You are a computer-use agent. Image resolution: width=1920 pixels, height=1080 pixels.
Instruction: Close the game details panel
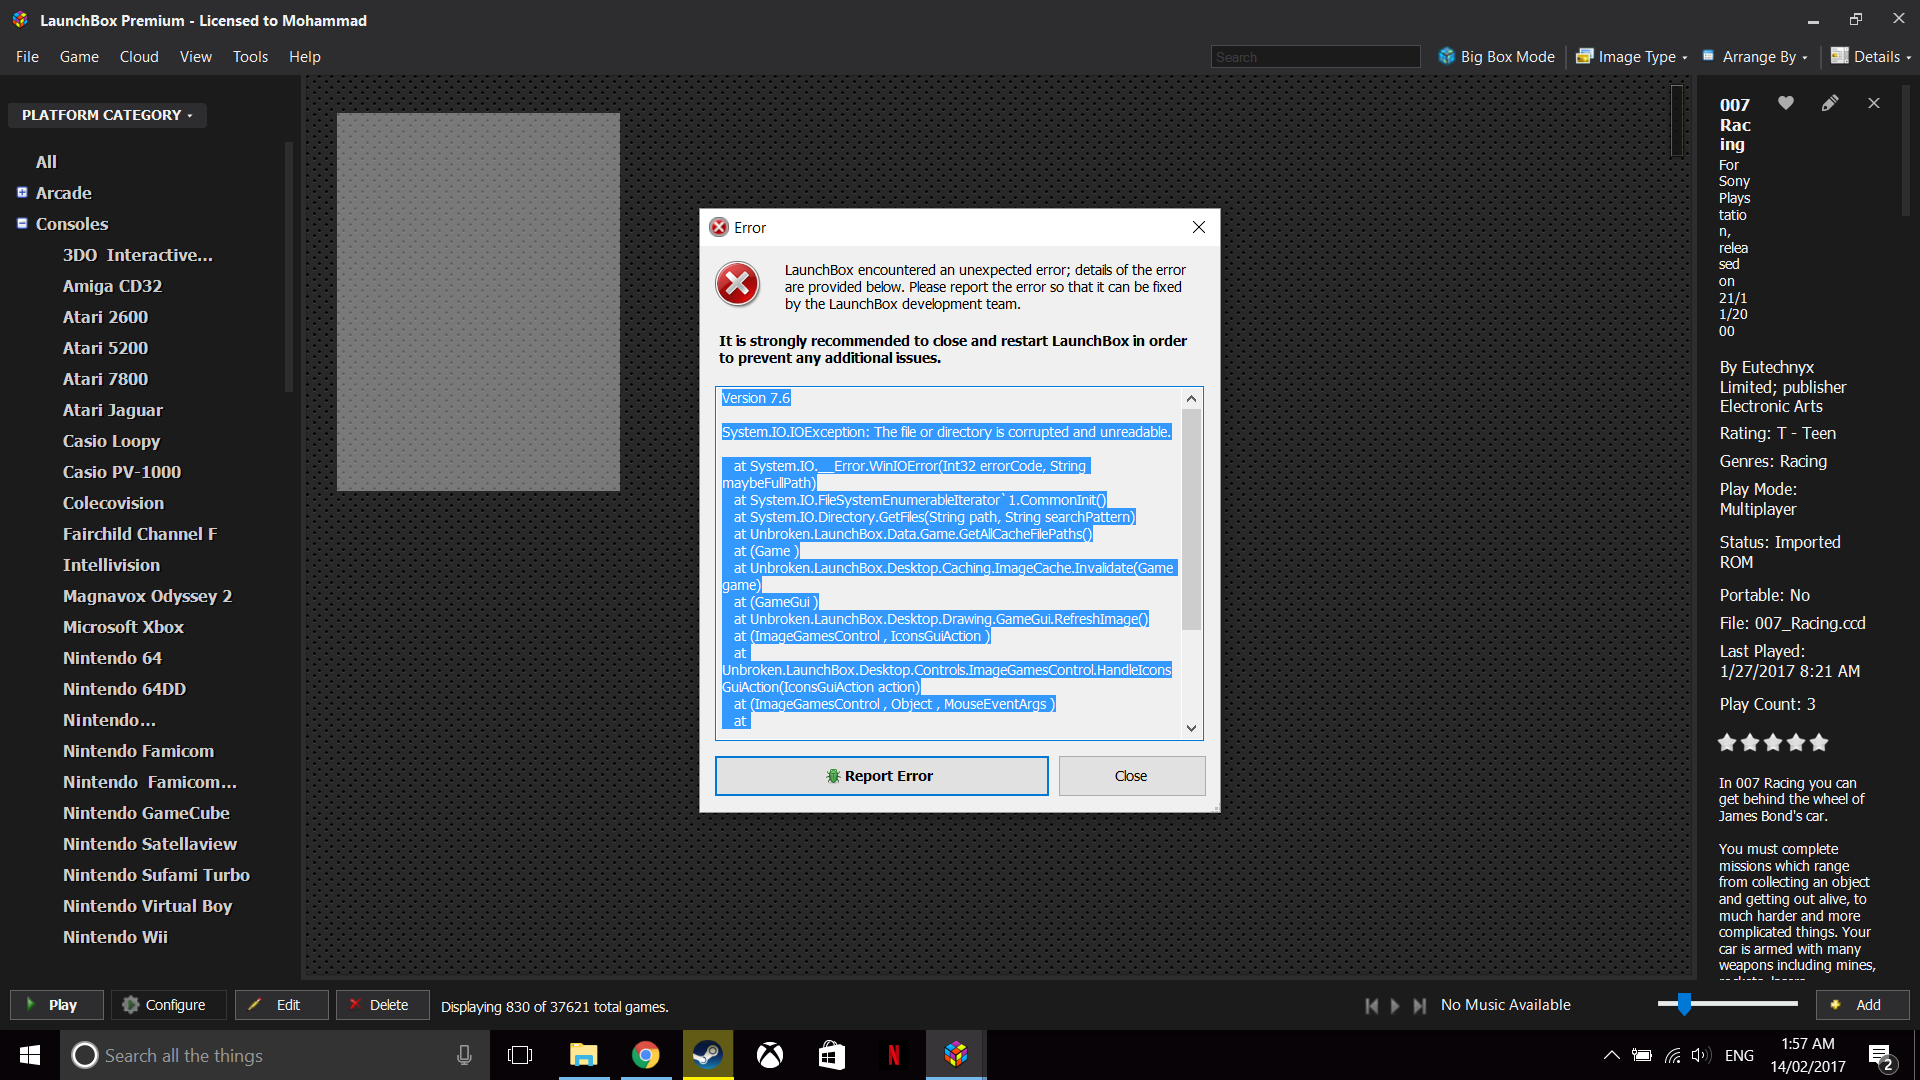coord(1874,103)
